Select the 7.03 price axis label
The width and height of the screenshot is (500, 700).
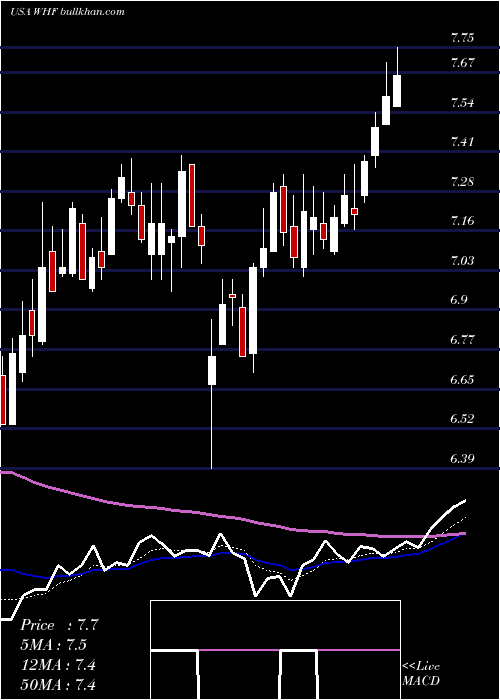[462, 261]
